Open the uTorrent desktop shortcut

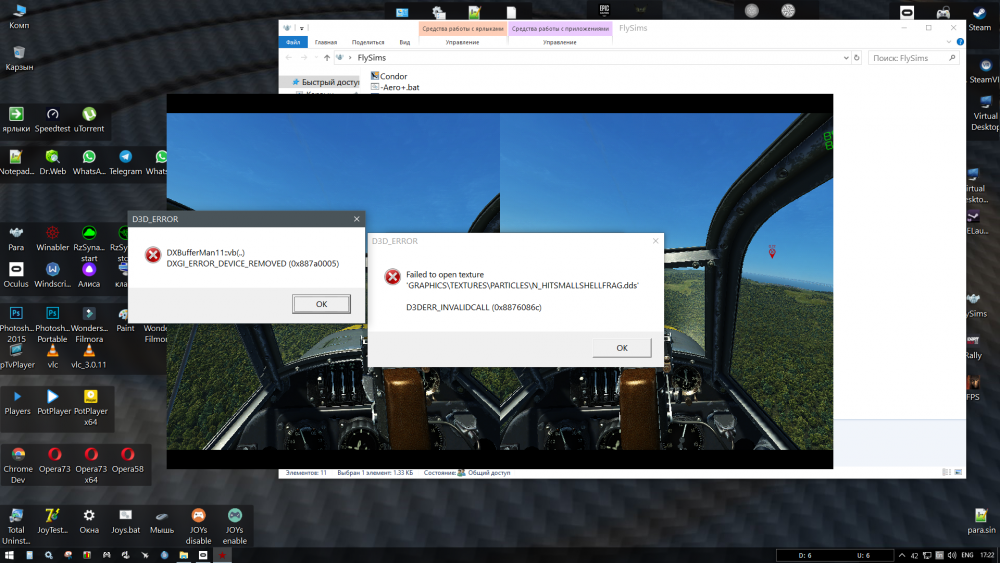coord(89,120)
